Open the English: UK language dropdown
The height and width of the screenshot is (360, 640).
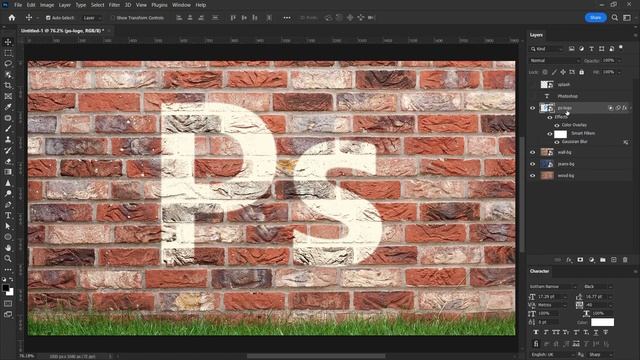point(553,355)
